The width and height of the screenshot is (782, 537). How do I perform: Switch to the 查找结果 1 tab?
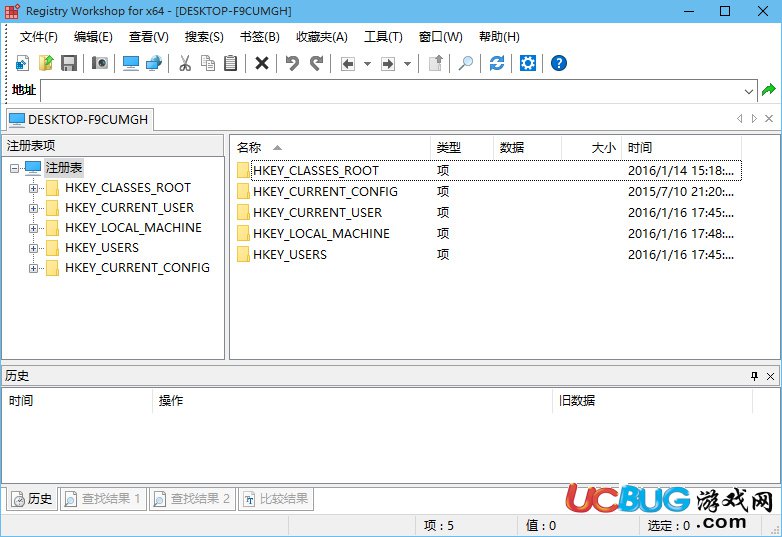pos(103,499)
